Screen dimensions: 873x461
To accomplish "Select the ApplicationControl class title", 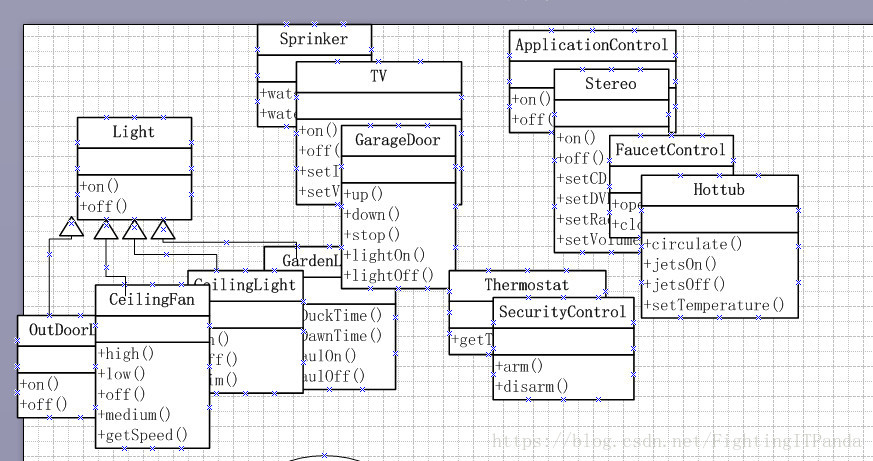I will 592,45.
